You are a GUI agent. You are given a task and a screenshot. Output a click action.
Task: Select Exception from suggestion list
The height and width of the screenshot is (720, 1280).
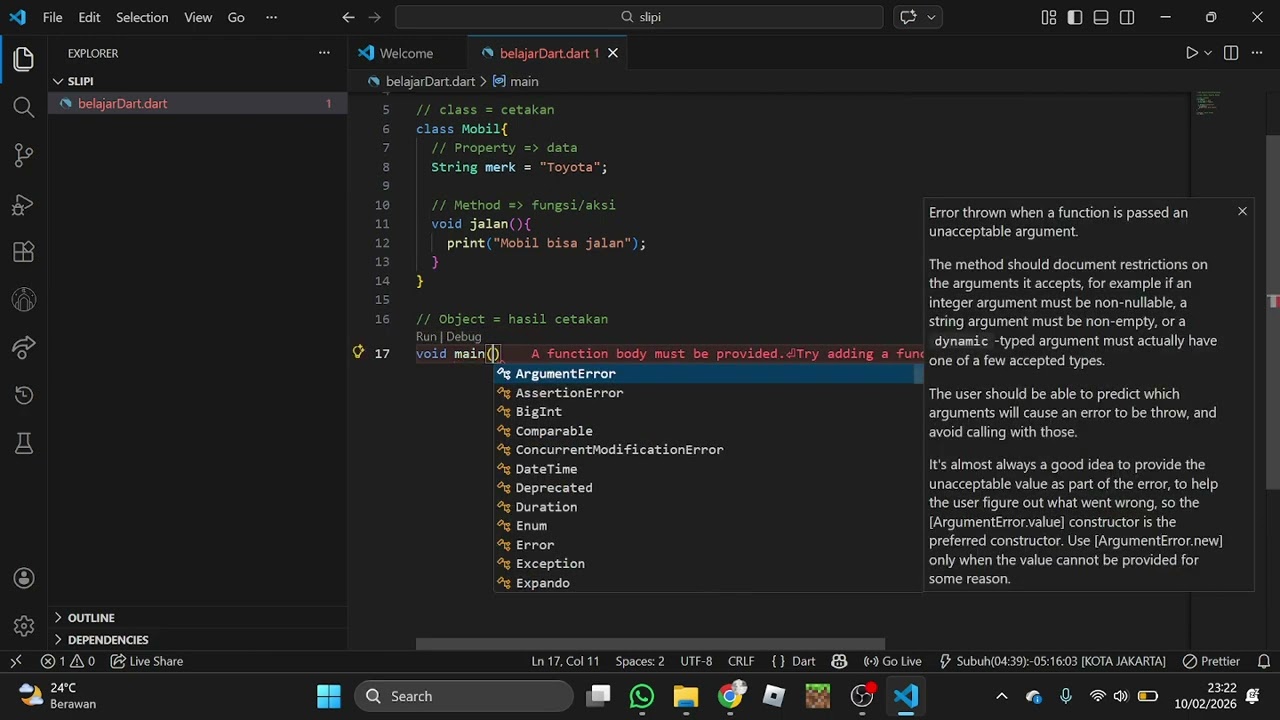click(x=709, y=564)
